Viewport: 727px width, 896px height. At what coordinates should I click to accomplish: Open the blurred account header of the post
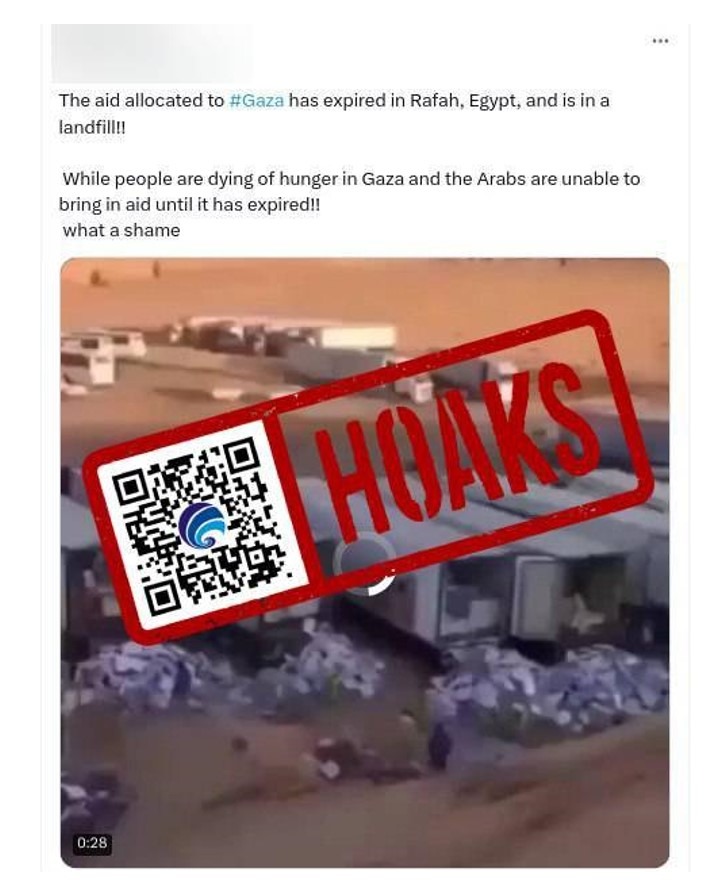151,53
